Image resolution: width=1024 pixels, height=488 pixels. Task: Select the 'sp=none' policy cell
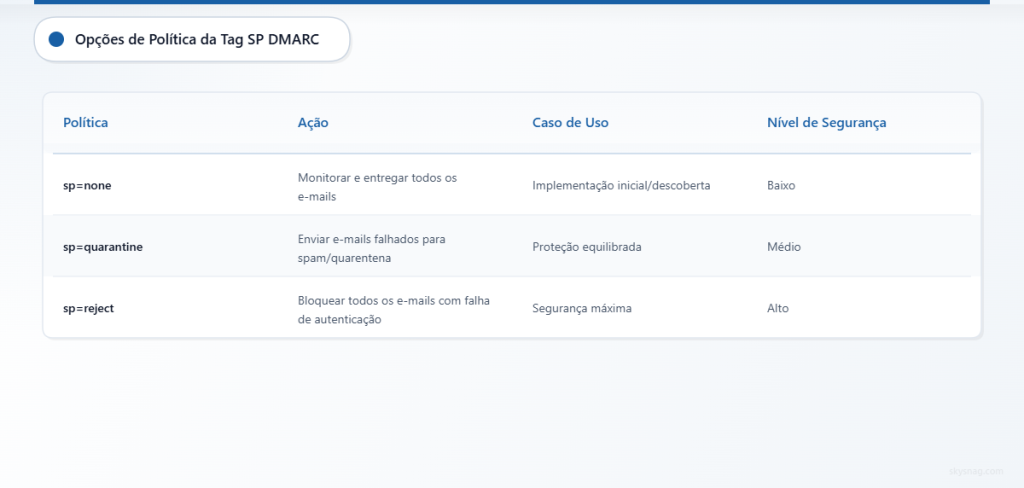(88, 186)
